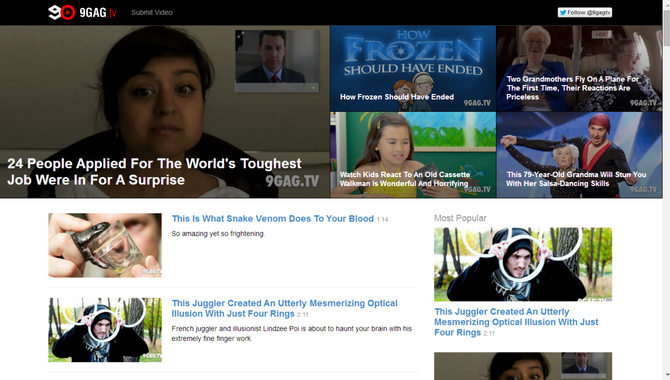Open the Most Popular juggler title link
The height and width of the screenshot is (380, 670).
(x=516, y=322)
